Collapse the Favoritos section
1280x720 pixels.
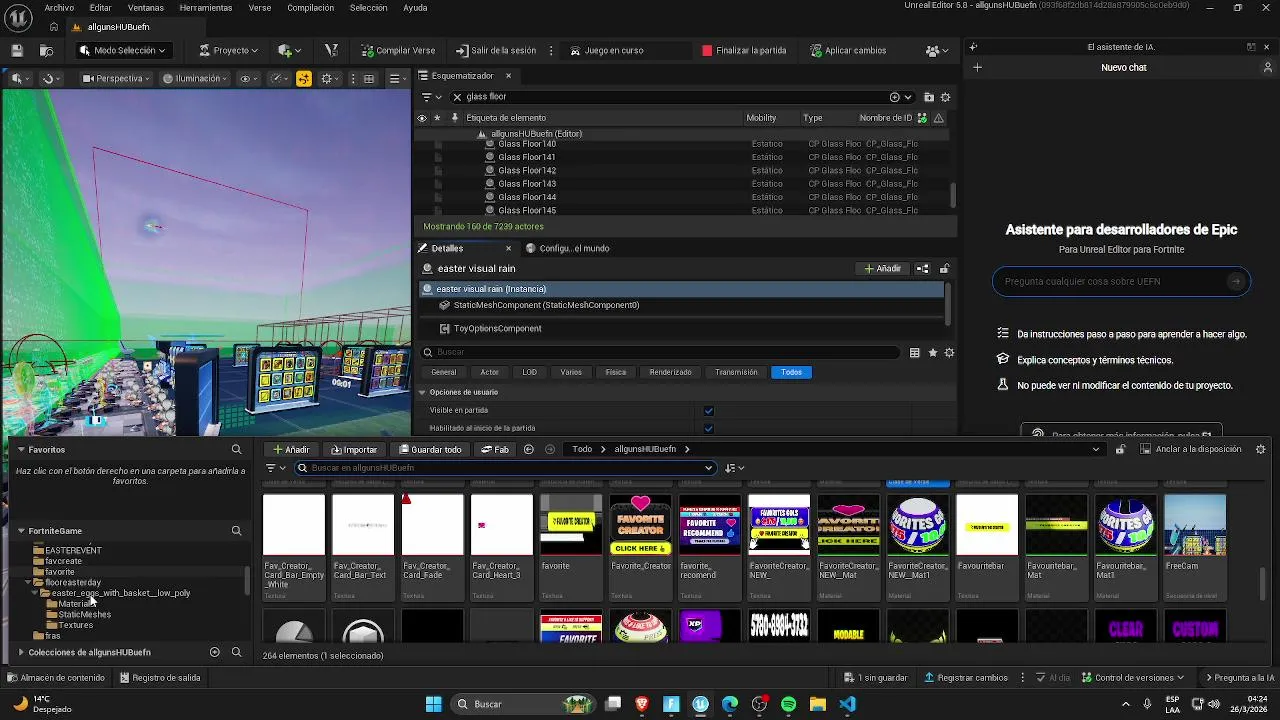click(x=21, y=449)
